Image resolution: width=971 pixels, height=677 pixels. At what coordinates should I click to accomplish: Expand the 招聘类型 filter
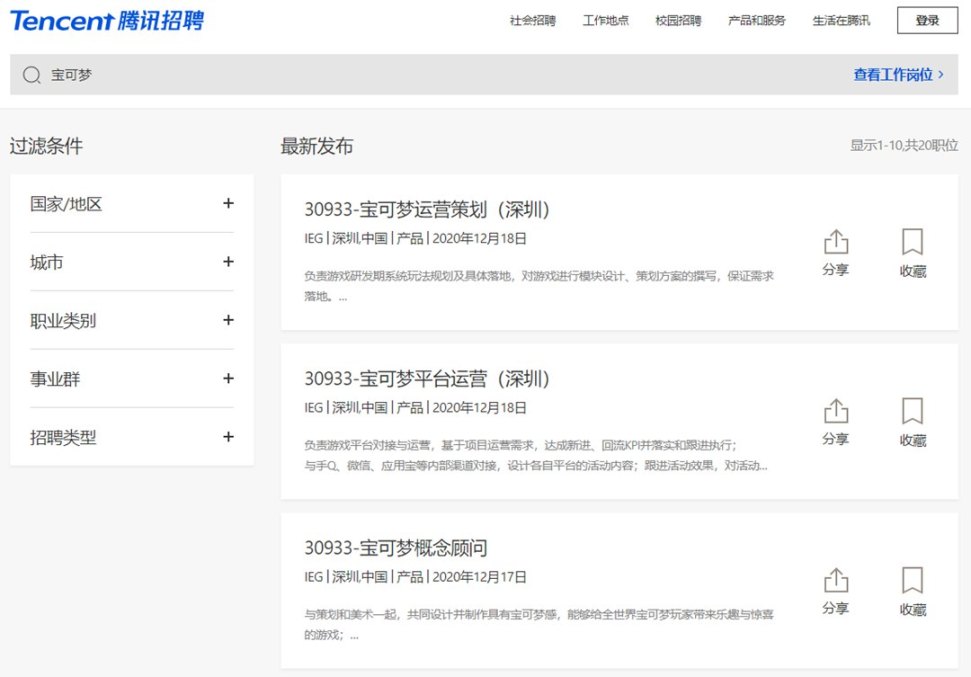coord(228,437)
